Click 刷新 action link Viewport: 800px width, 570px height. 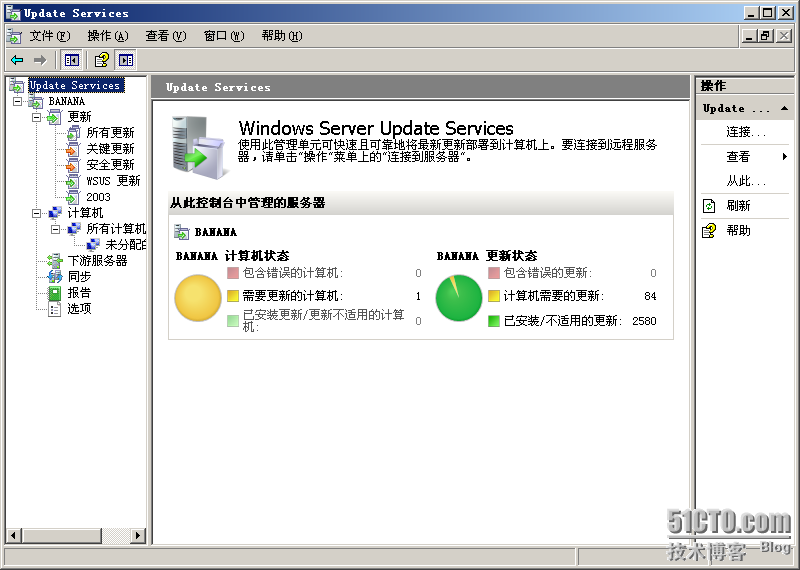[x=738, y=206]
